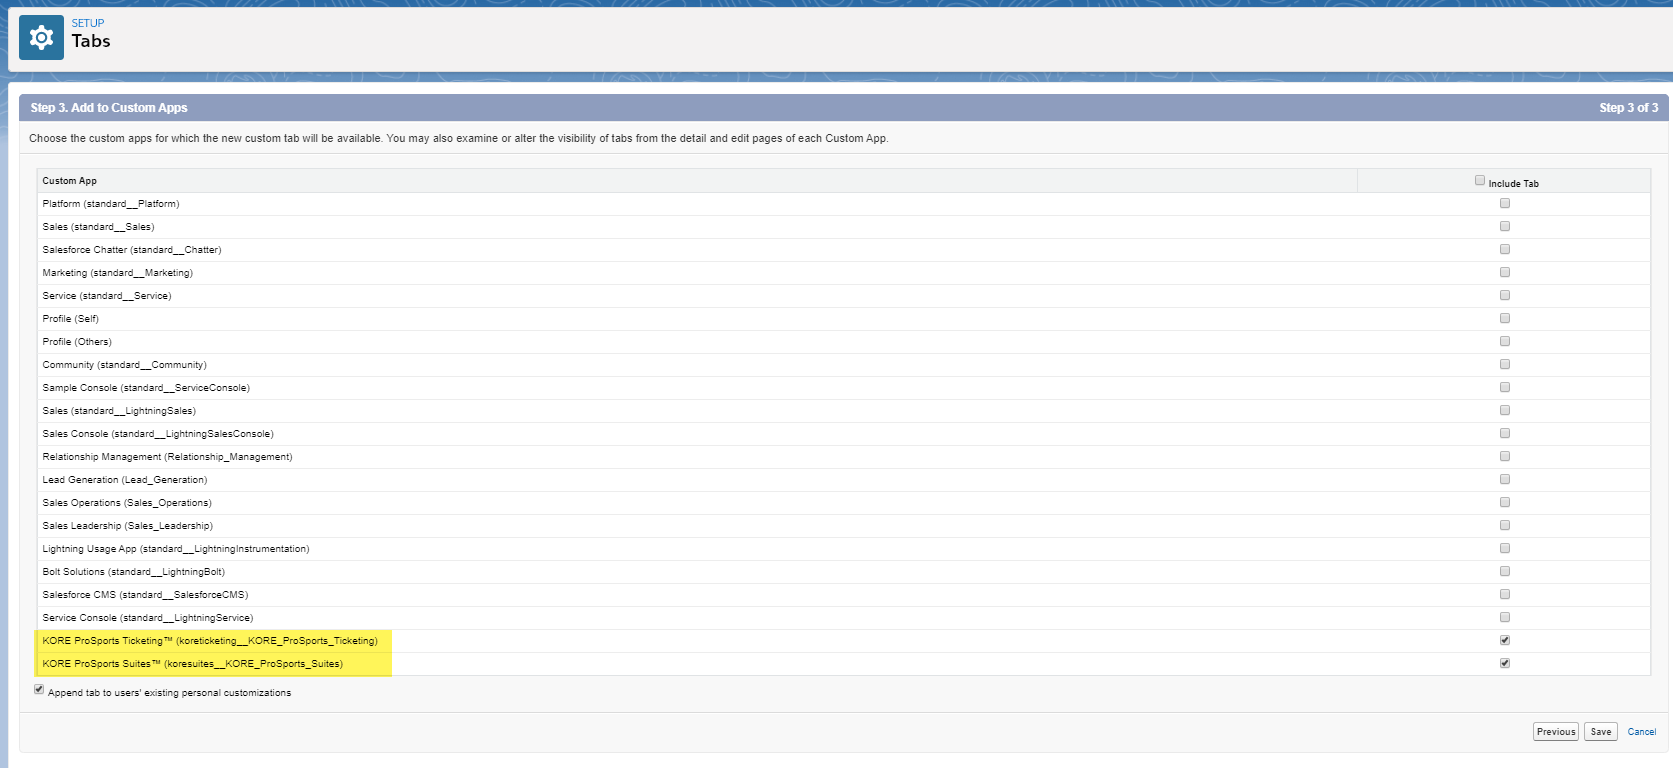The image size is (1673, 768).
Task: Check Include Tab for Salesforce Chatter
Action: pyautogui.click(x=1504, y=249)
